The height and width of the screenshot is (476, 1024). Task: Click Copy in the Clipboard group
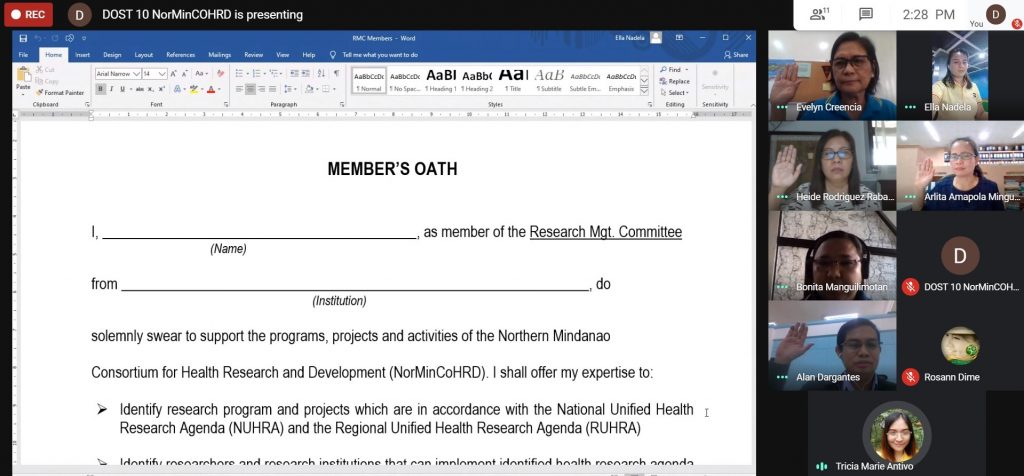[x=46, y=82]
